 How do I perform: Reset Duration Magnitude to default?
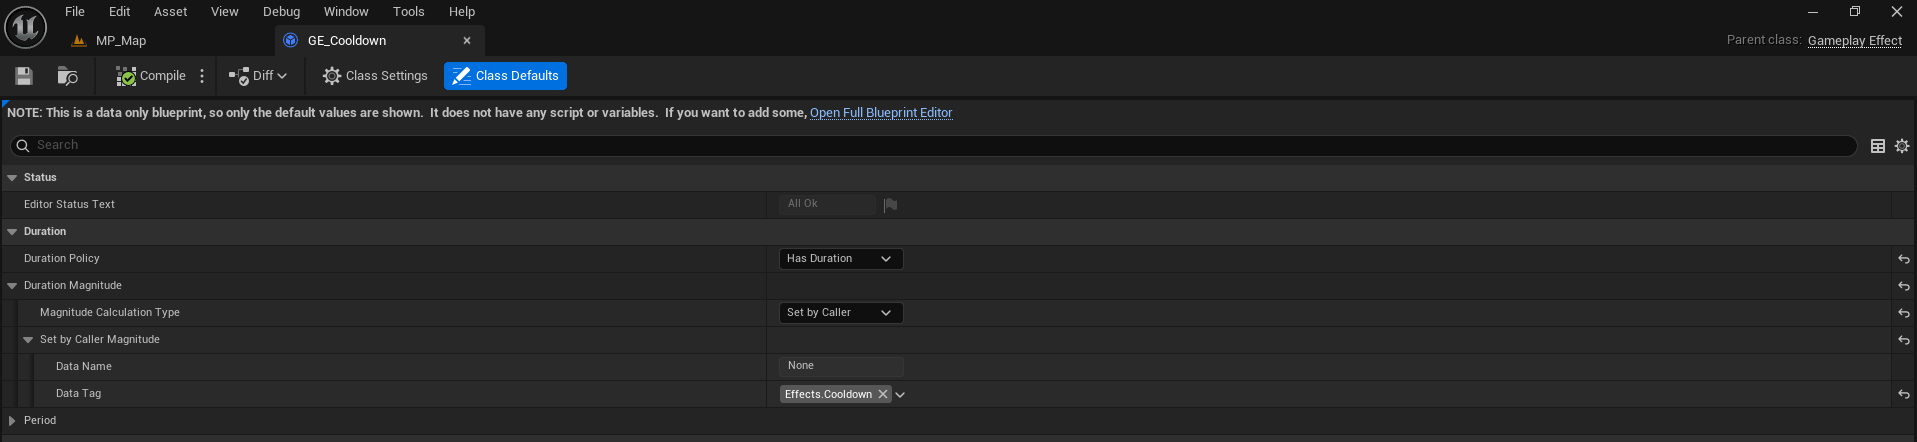click(x=1904, y=286)
